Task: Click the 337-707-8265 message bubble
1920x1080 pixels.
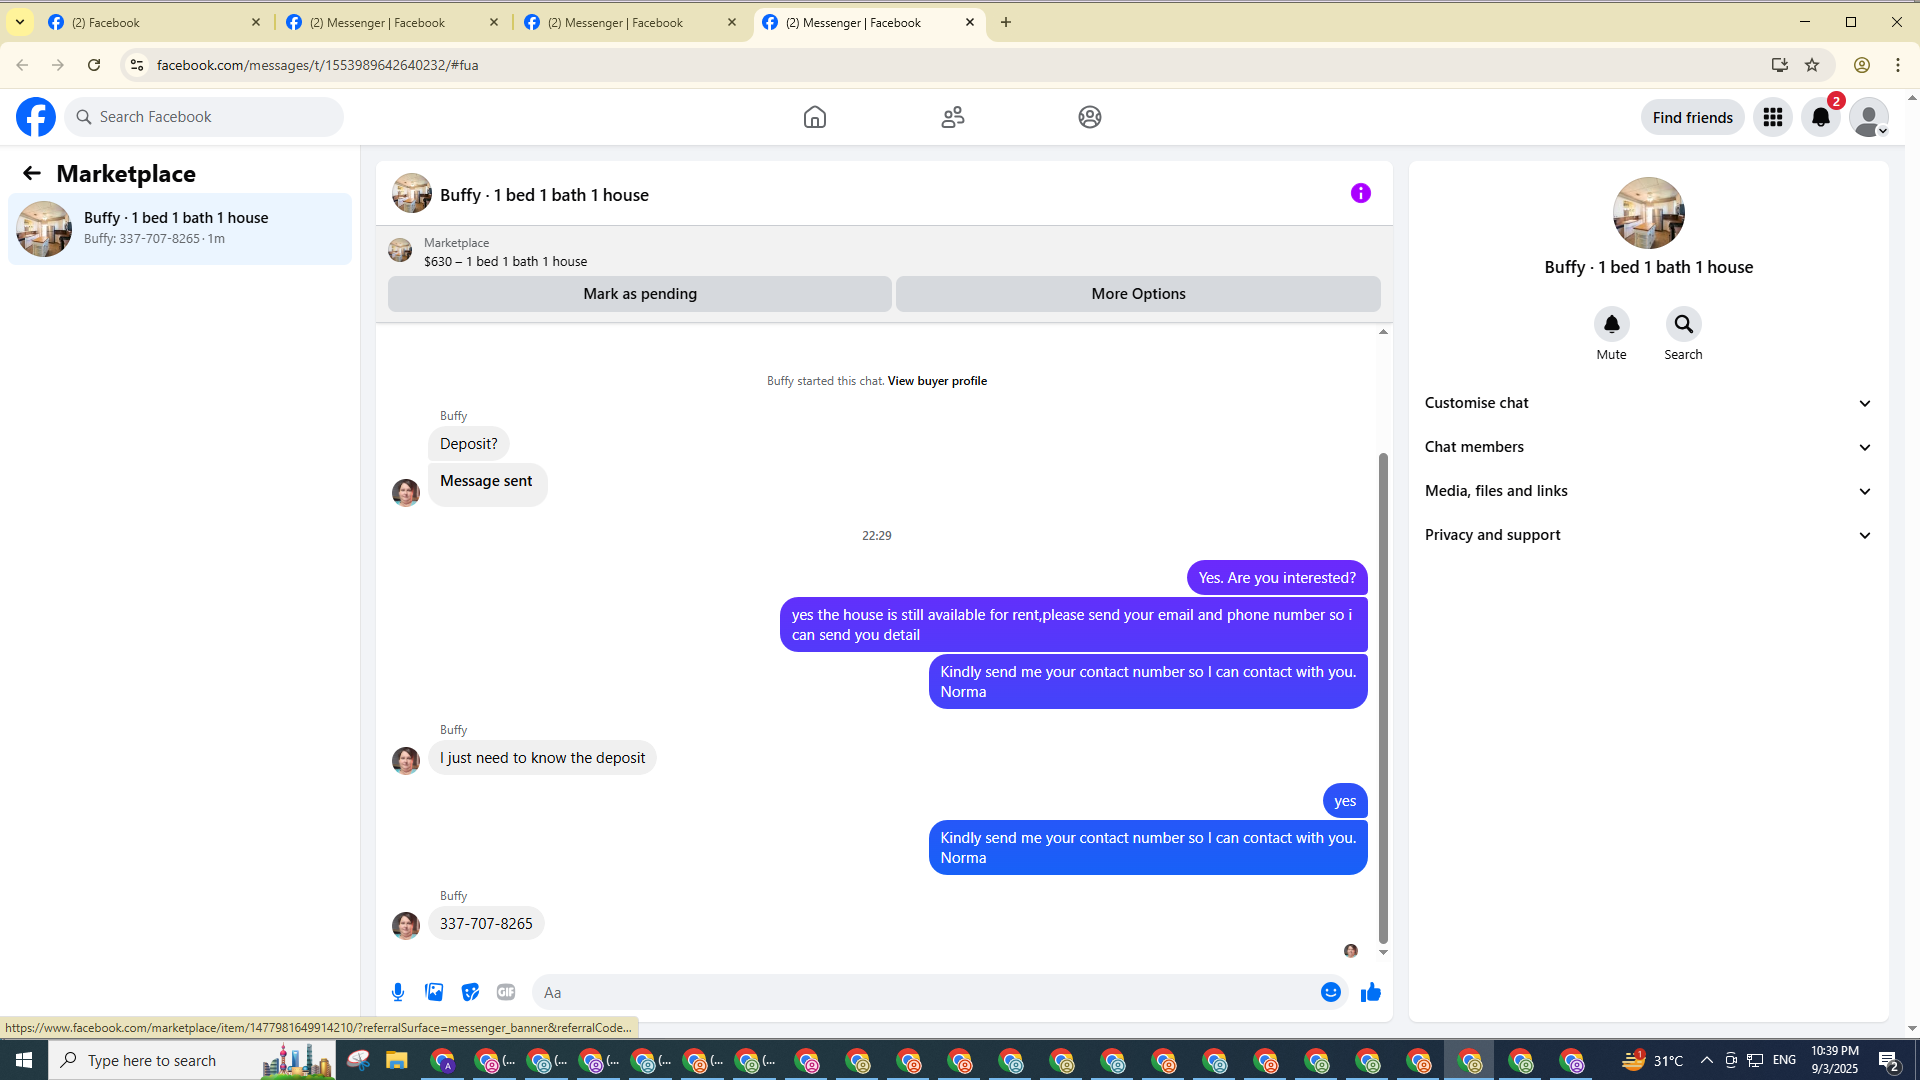Action: (486, 924)
